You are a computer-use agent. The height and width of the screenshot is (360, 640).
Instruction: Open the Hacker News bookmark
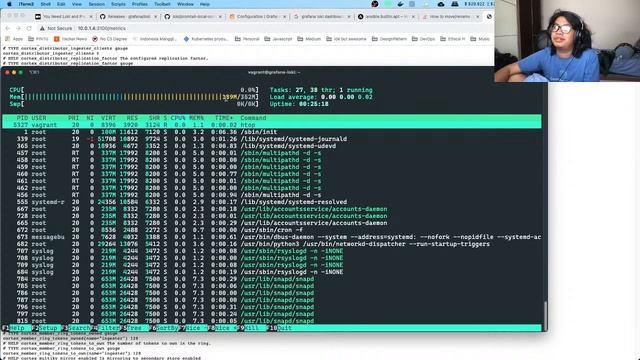pos(70,39)
